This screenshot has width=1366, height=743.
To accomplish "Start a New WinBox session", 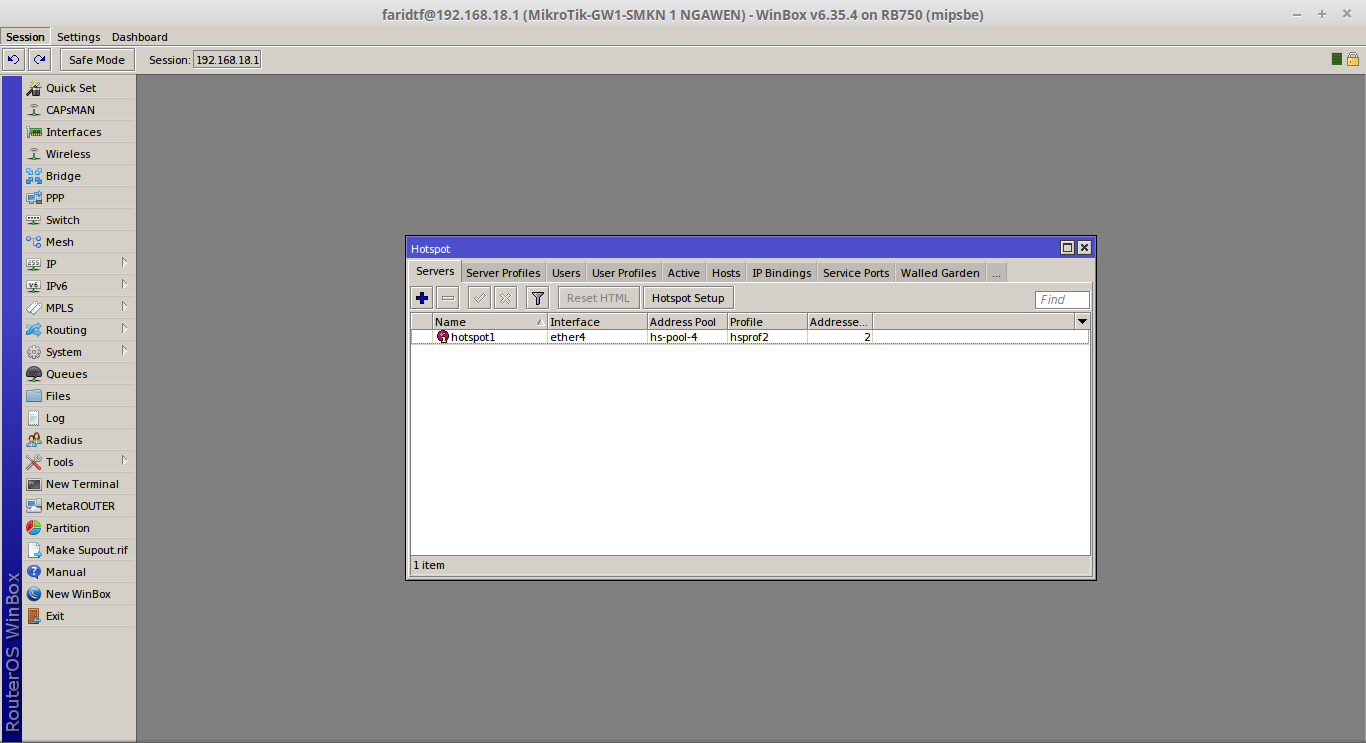I will (78, 594).
